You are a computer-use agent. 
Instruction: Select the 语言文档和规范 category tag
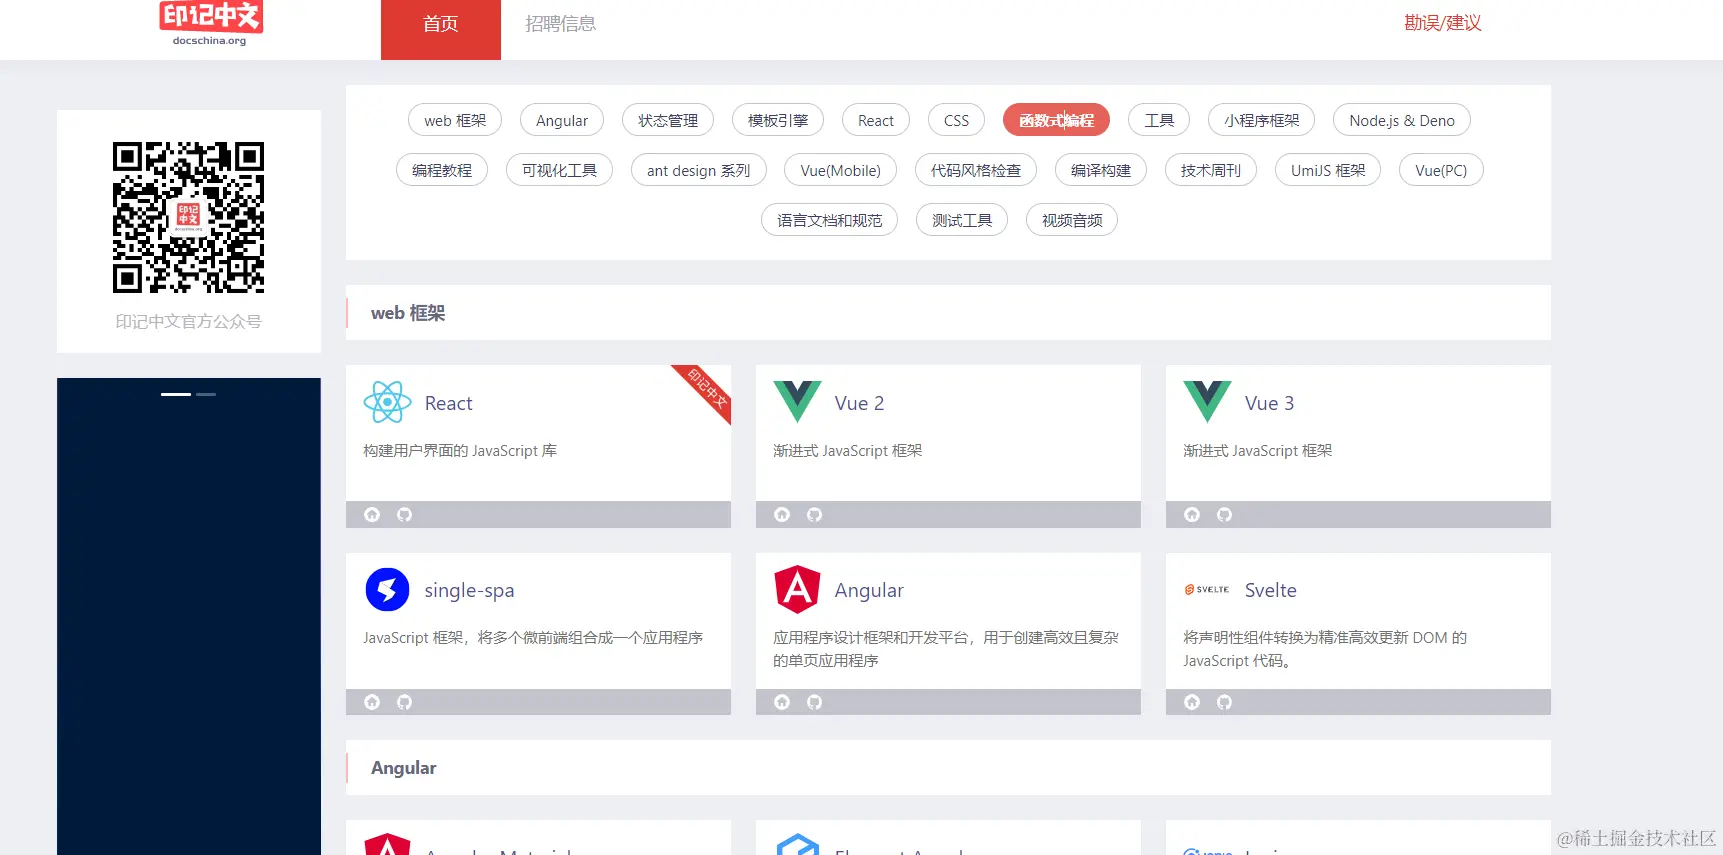(830, 220)
